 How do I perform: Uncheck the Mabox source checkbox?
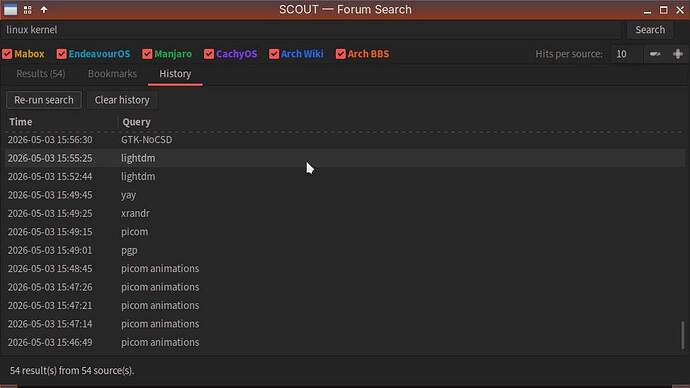[x=7, y=54]
